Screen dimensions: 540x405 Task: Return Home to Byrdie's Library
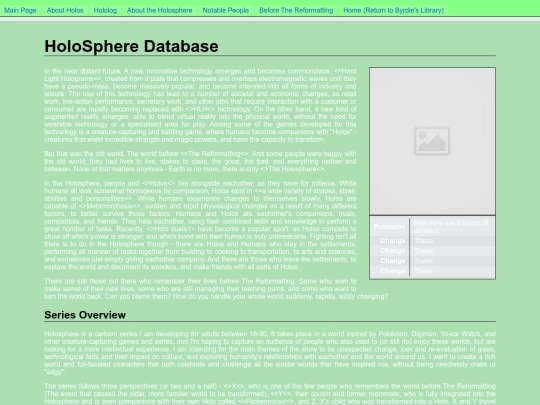coord(393,10)
